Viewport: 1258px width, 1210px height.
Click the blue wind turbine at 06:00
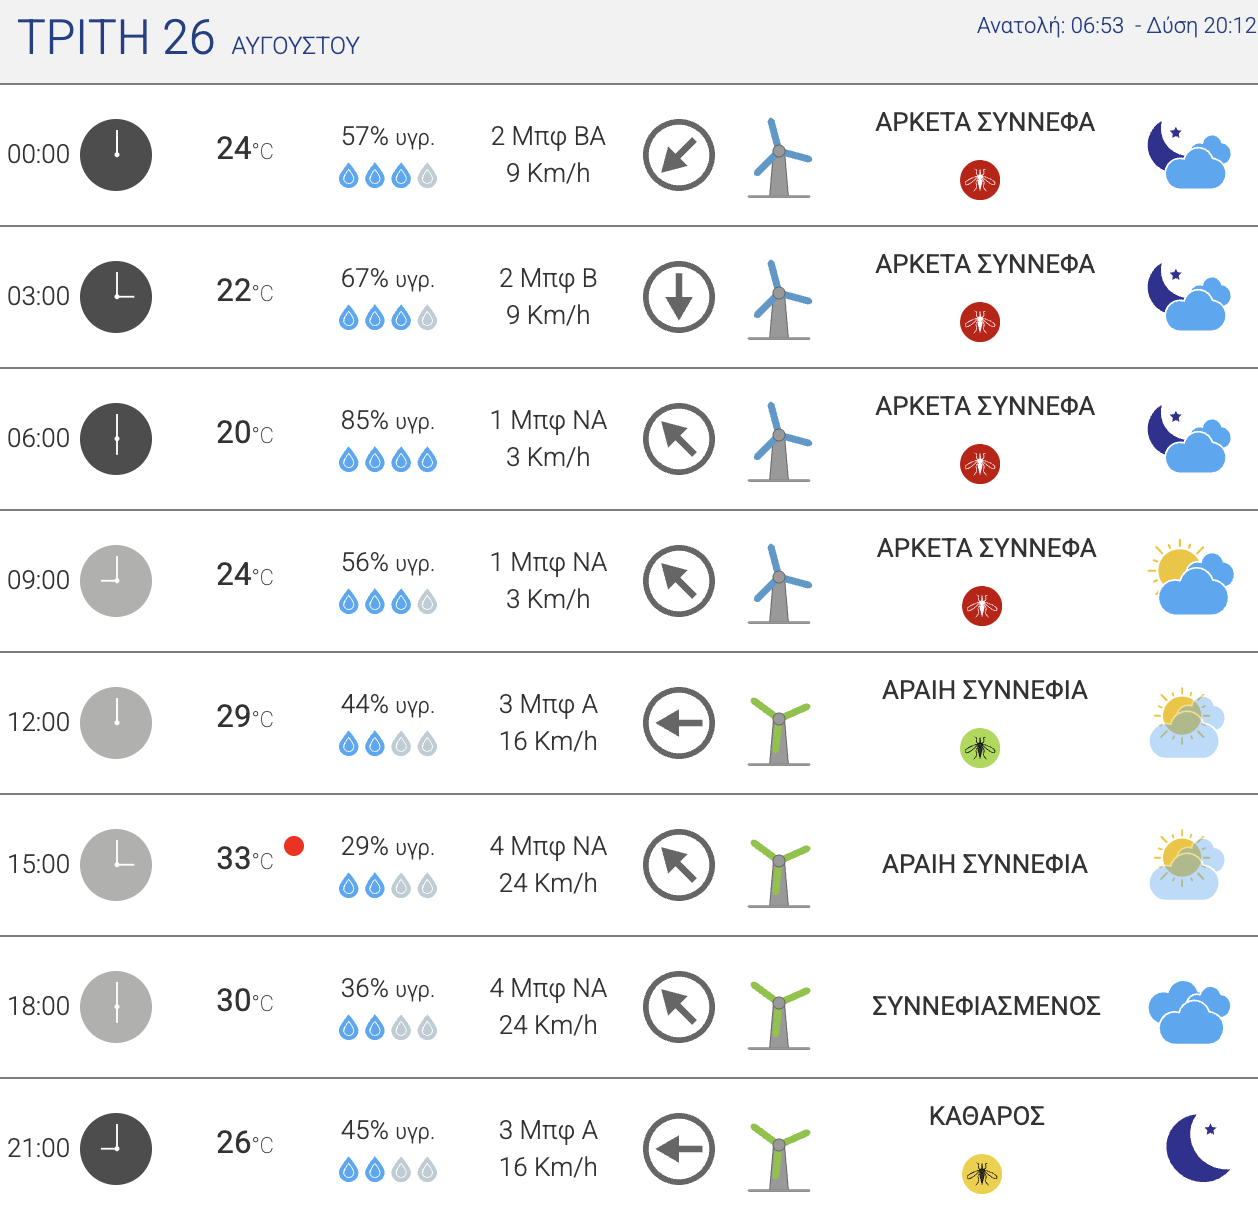[780, 442]
